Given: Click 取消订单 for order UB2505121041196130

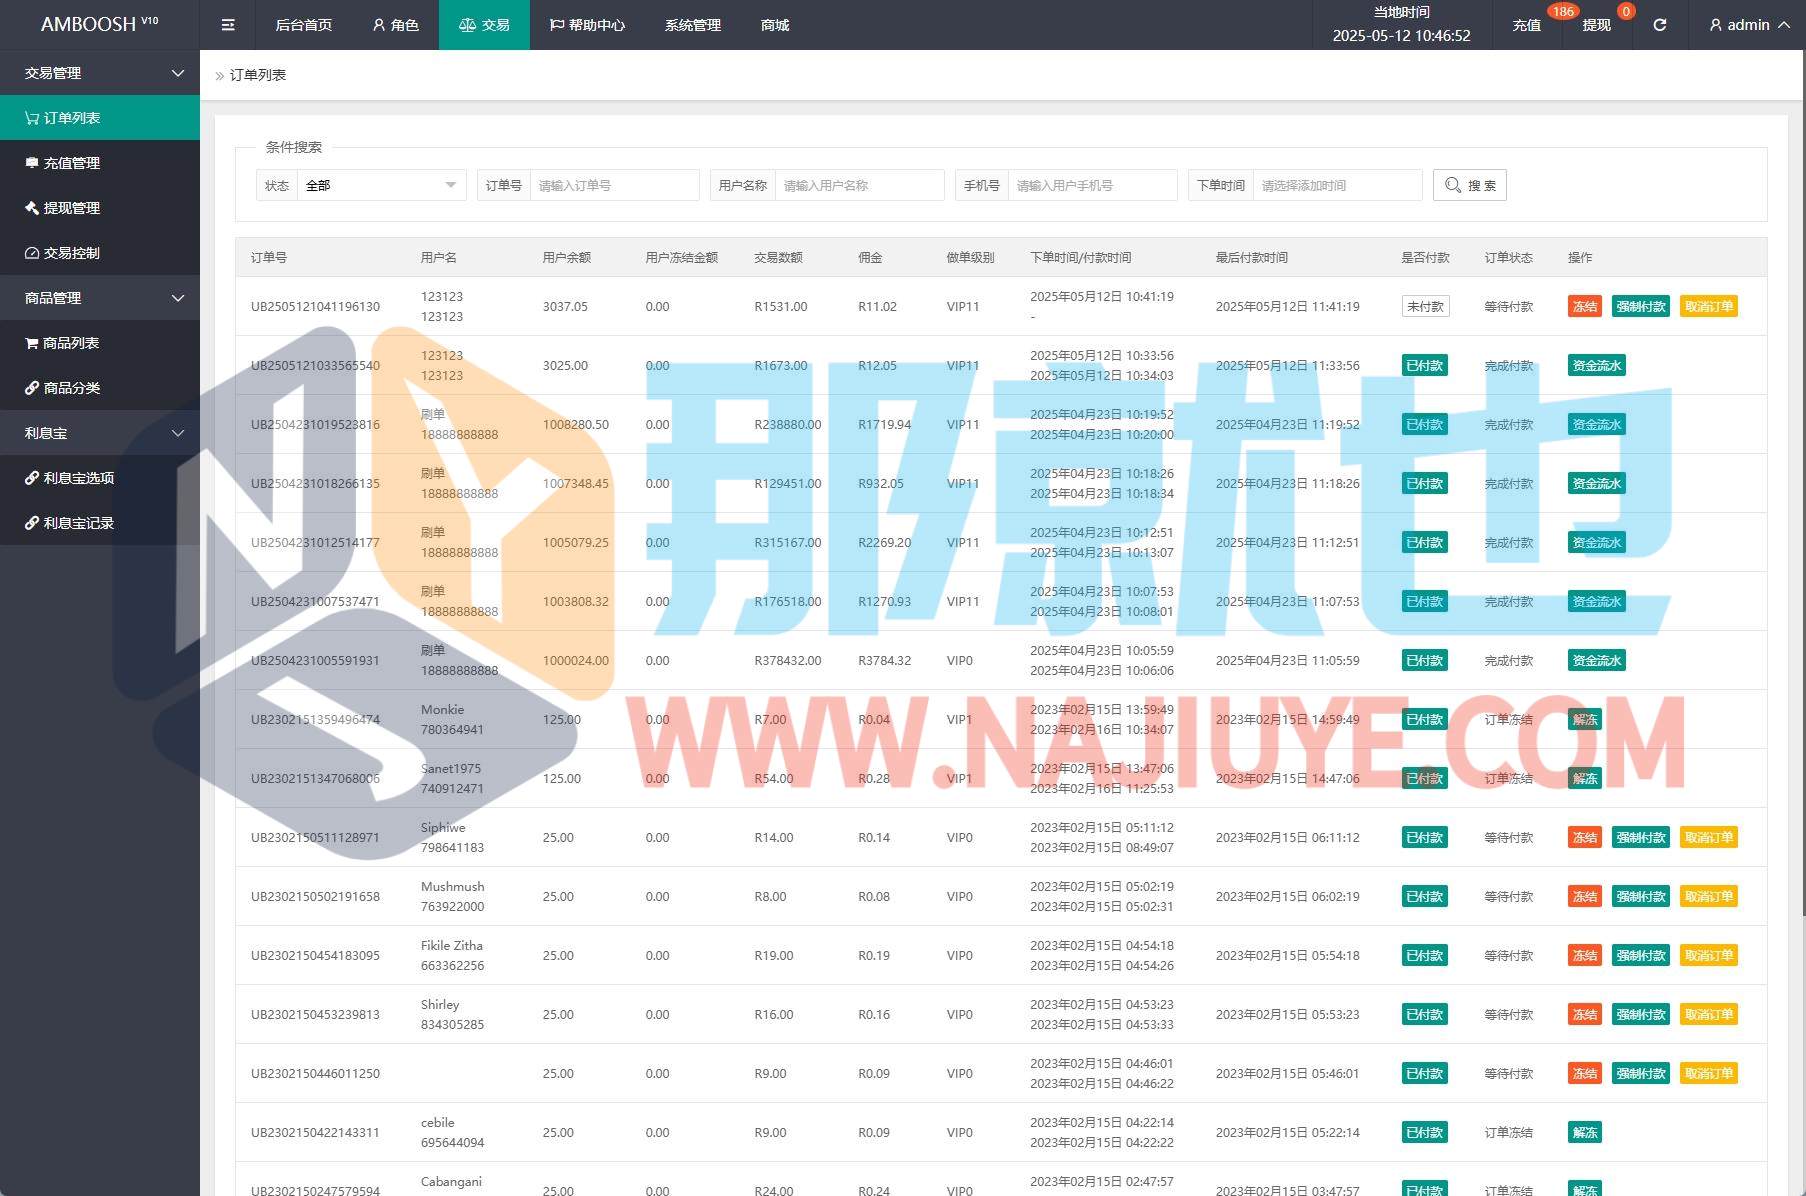Looking at the screenshot, I should [x=1709, y=307].
